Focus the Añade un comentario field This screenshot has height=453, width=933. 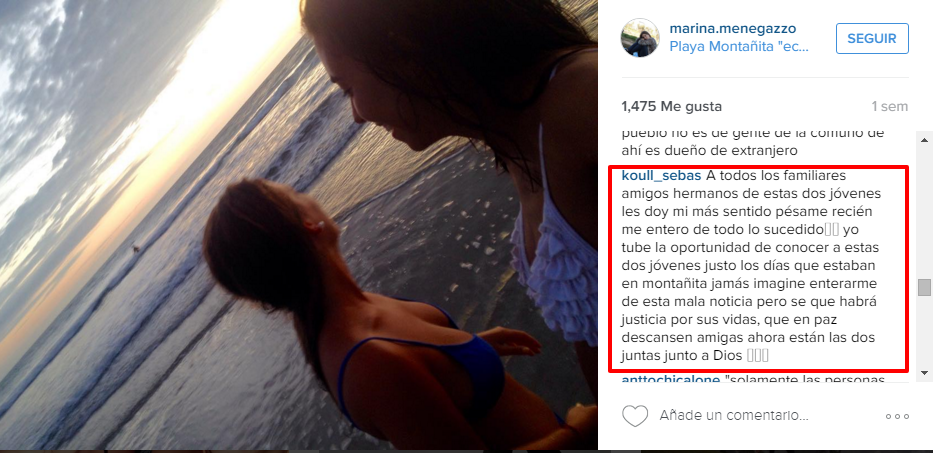pyautogui.click(x=734, y=415)
